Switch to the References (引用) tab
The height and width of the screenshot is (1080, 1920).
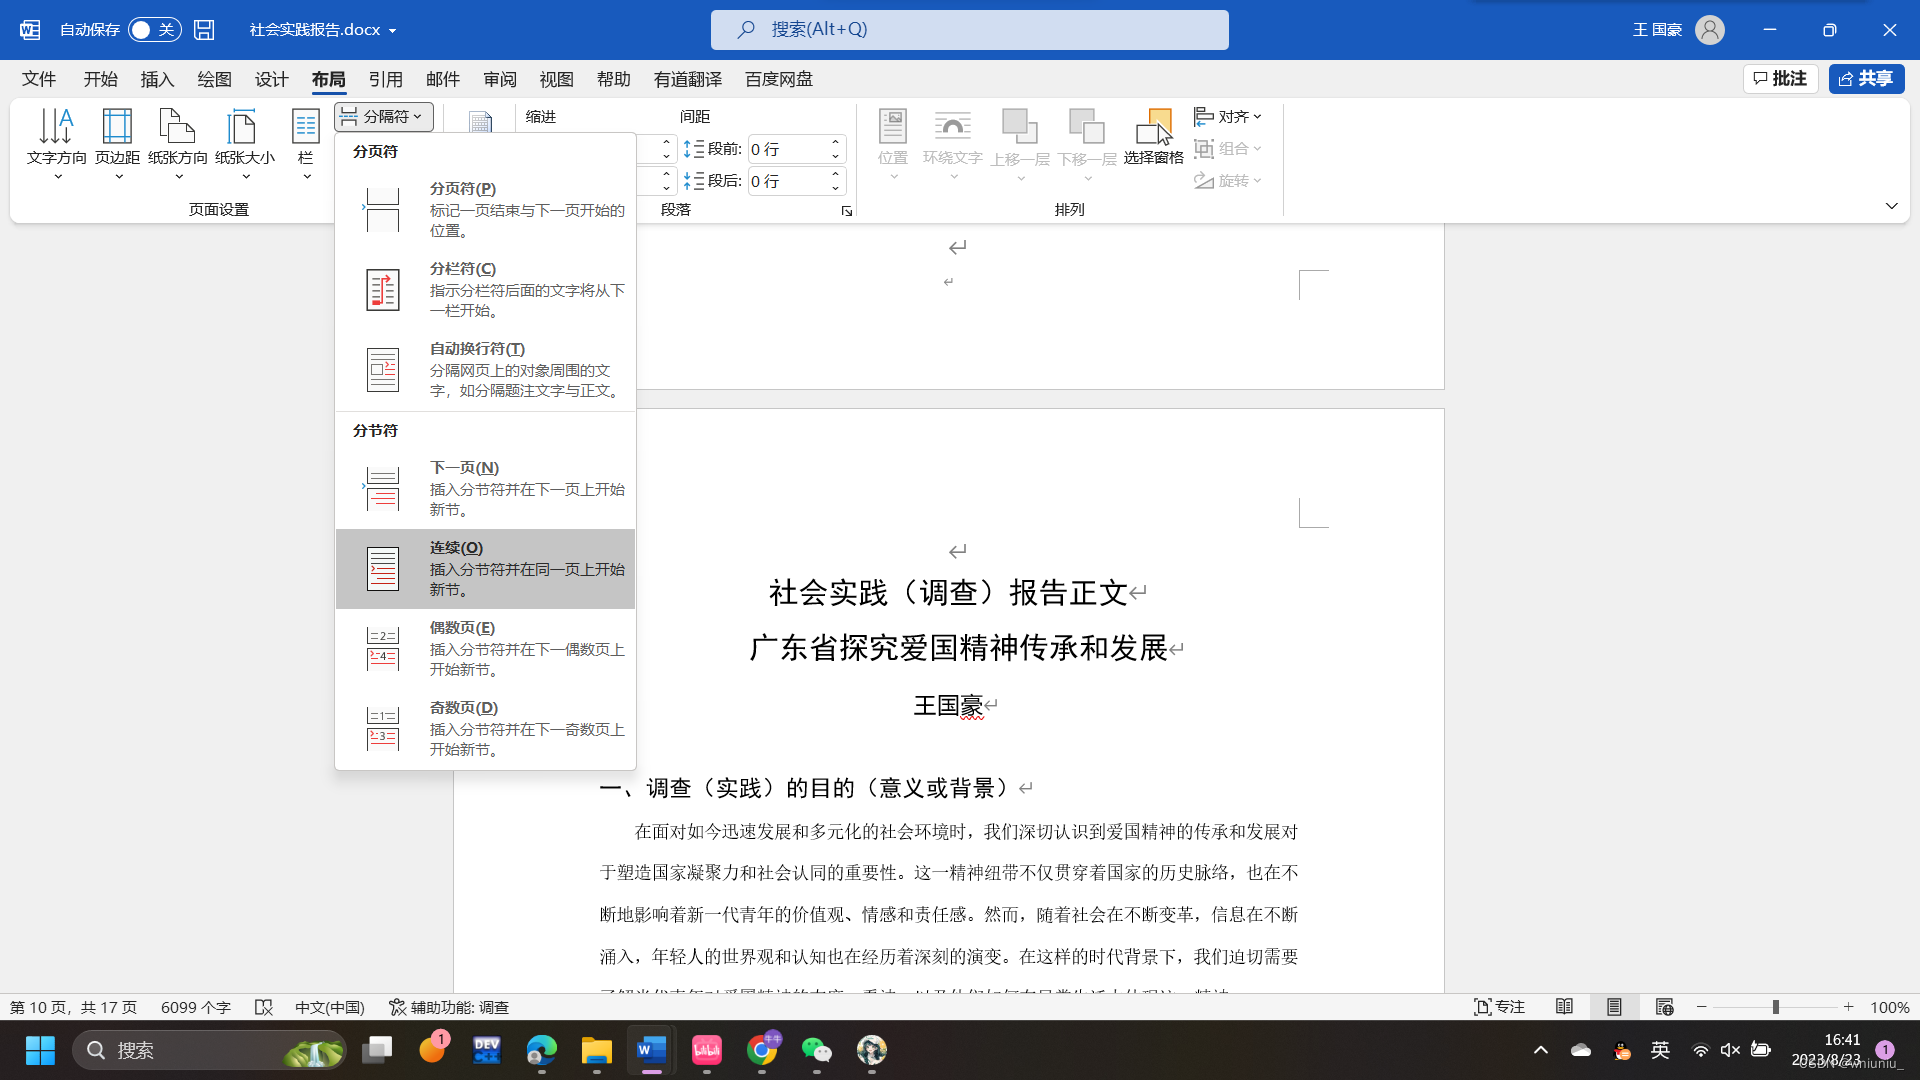coord(385,79)
